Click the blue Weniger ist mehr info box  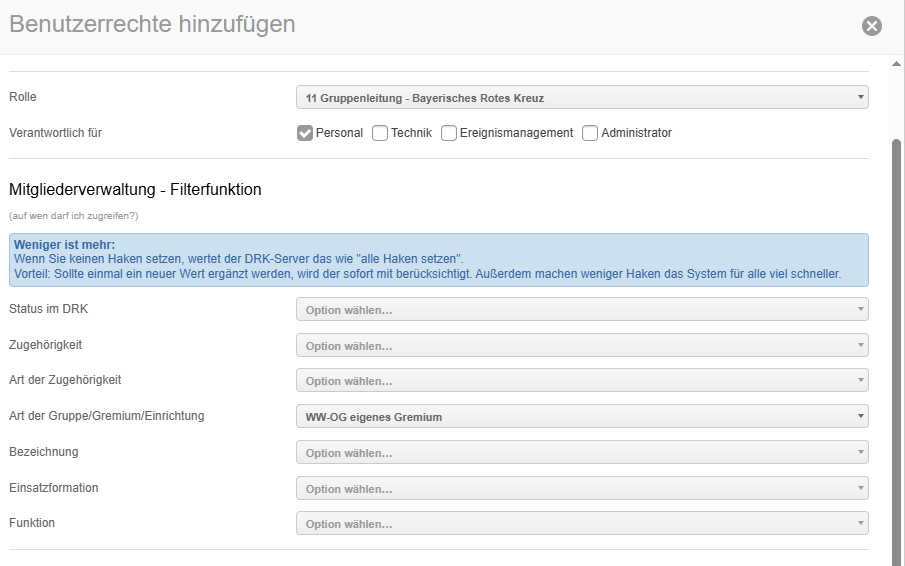[438, 260]
